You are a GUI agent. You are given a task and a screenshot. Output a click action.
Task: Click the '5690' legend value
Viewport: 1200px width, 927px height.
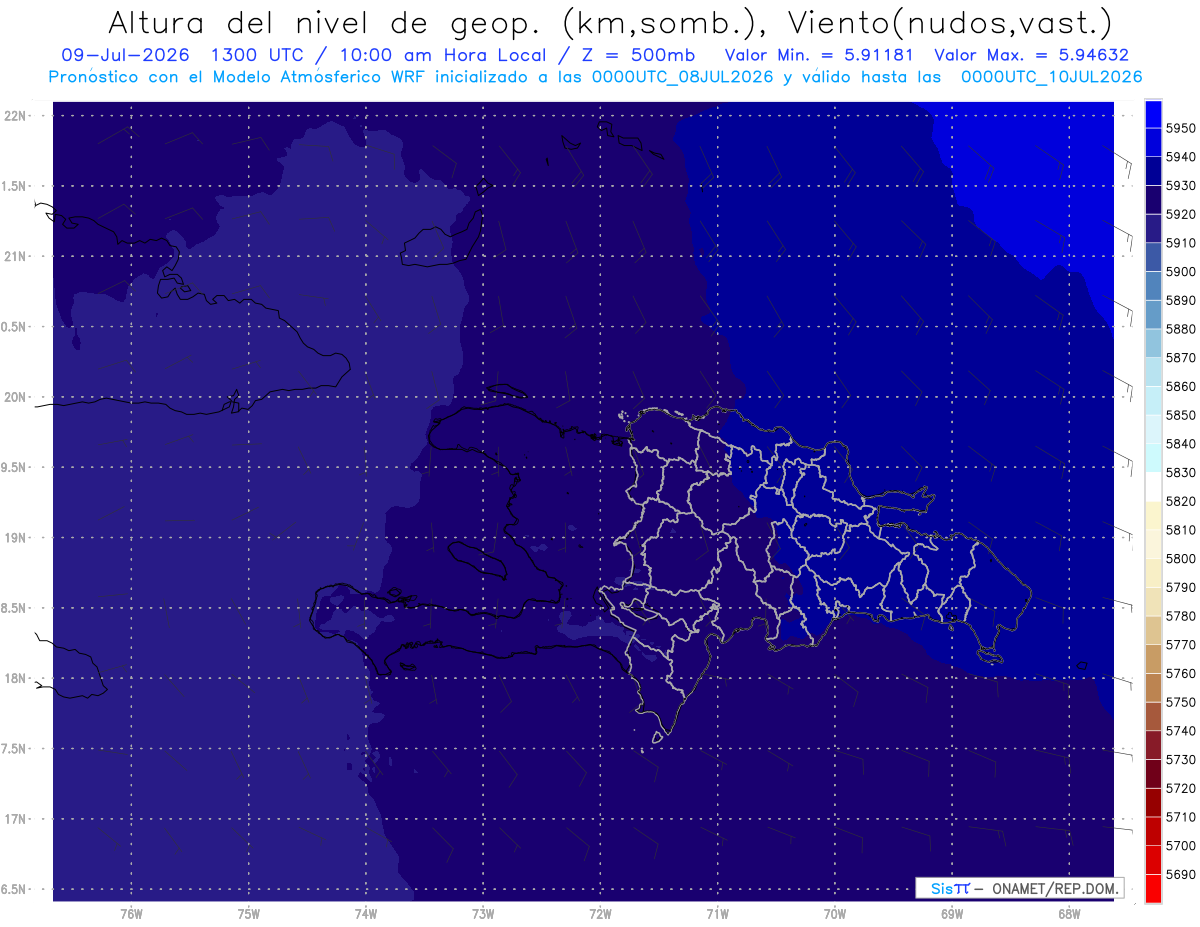coord(1181,874)
